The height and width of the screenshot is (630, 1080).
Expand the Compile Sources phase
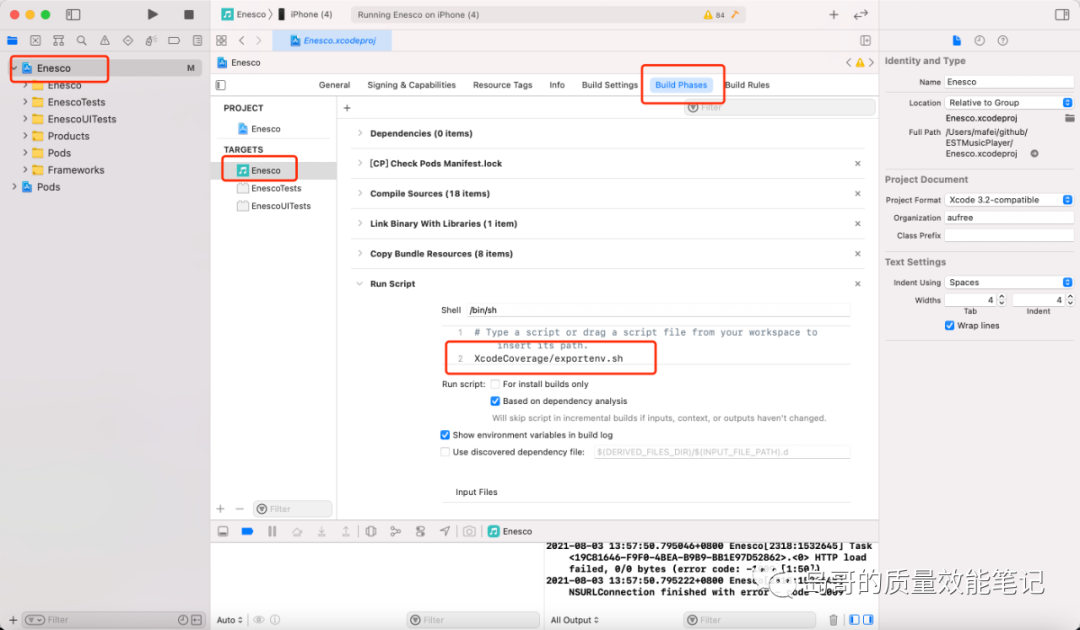tap(360, 193)
